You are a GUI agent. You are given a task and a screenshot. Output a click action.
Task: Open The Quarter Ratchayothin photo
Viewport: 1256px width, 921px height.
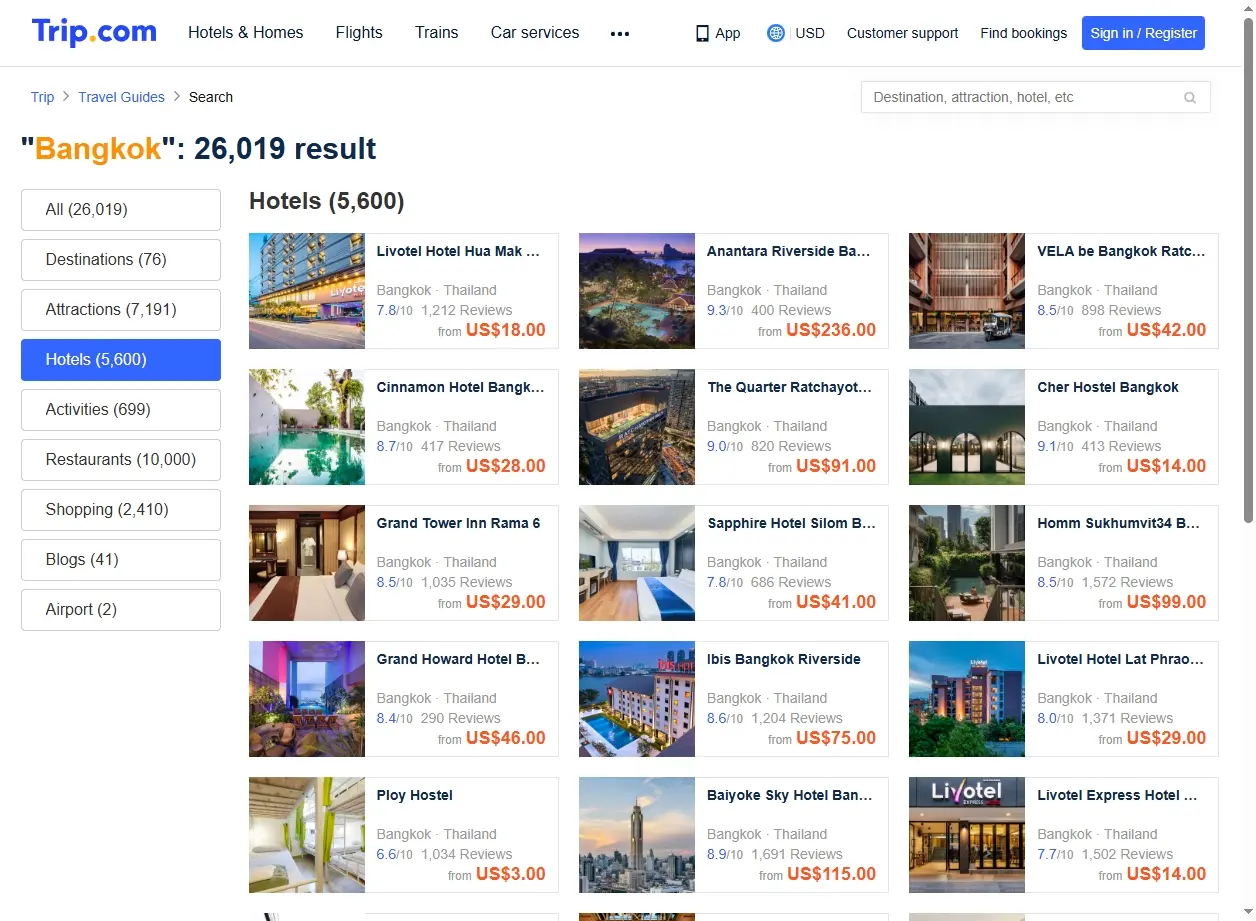[637, 427]
